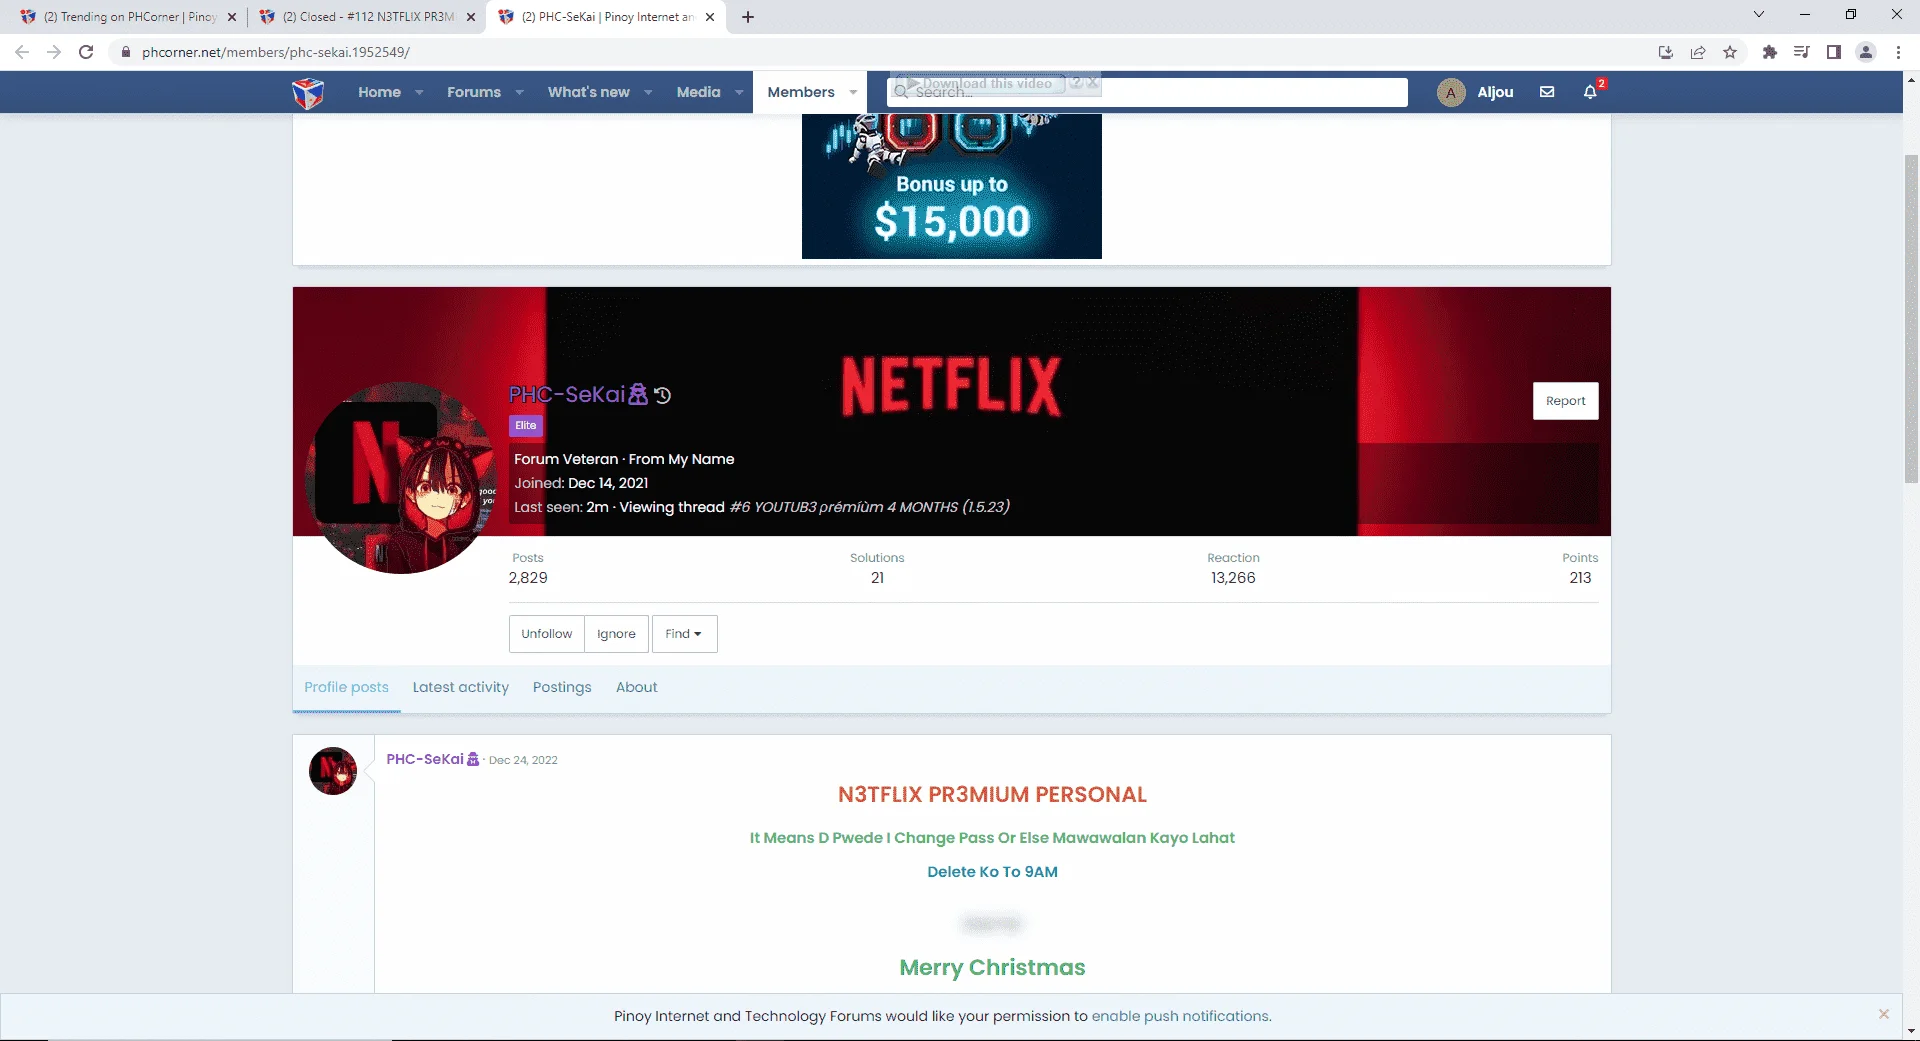The width and height of the screenshot is (1920, 1041).
Task: Click the Unfollow button
Action: [546, 634]
